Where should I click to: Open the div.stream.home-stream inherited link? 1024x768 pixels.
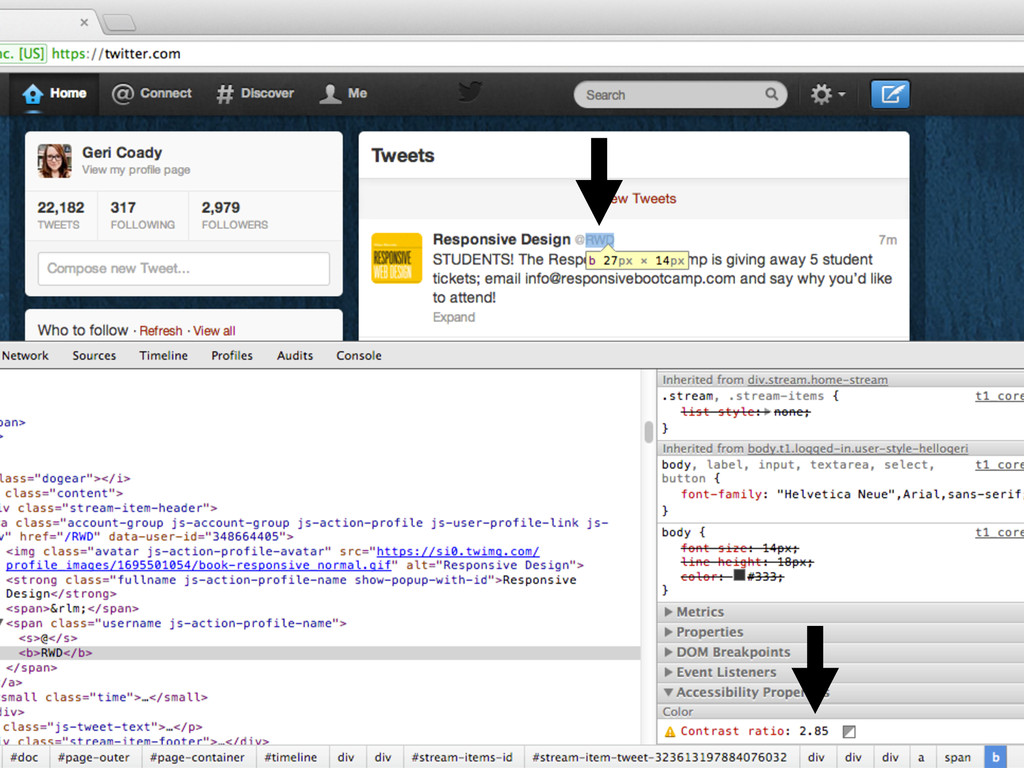tap(817, 380)
